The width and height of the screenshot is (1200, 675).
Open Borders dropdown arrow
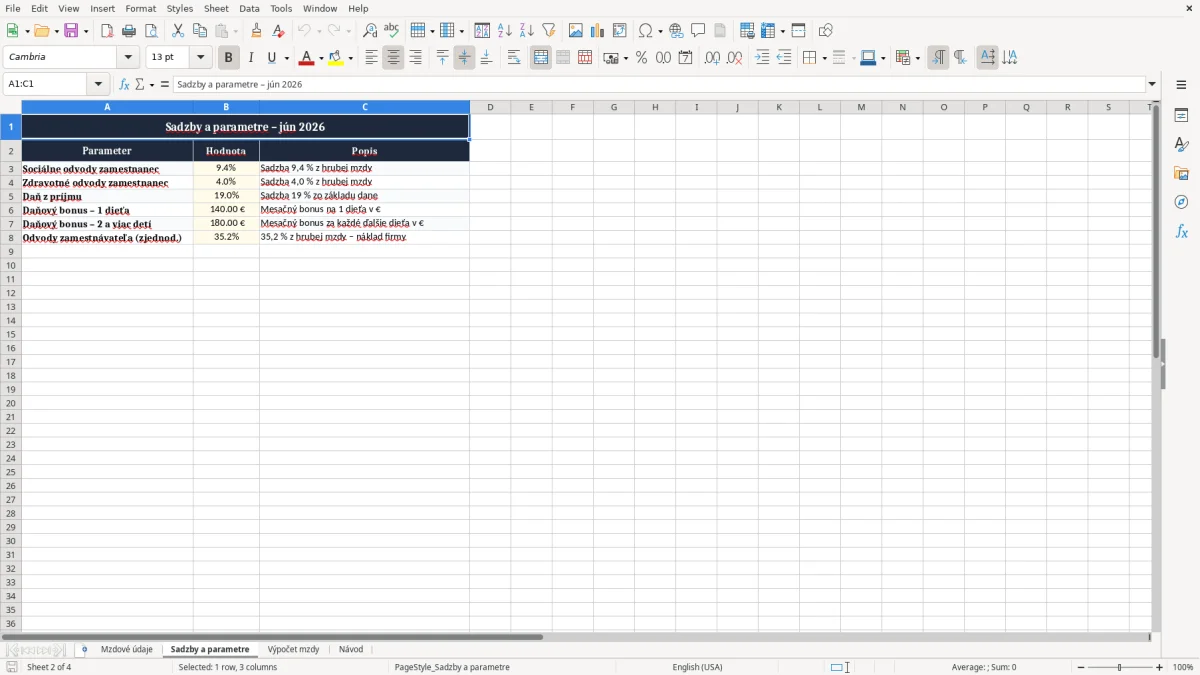coord(823,58)
